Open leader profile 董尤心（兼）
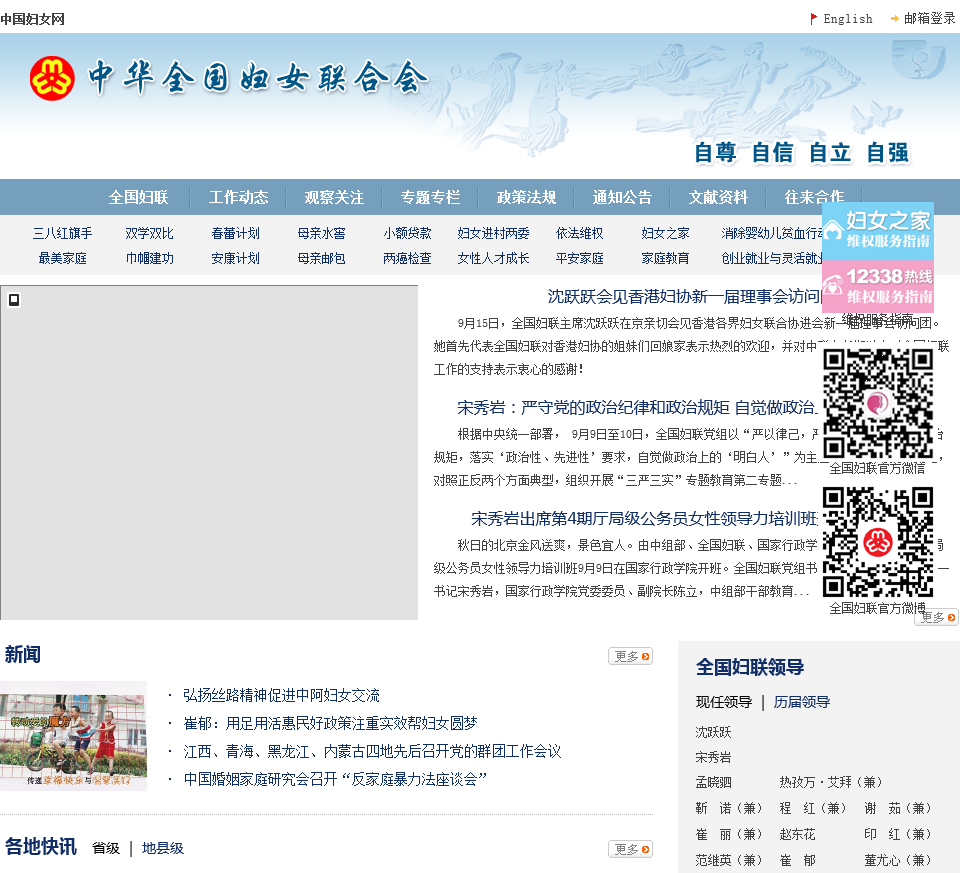Image resolution: width=960 pixels, height=873 pixels. tap(898, 860)
